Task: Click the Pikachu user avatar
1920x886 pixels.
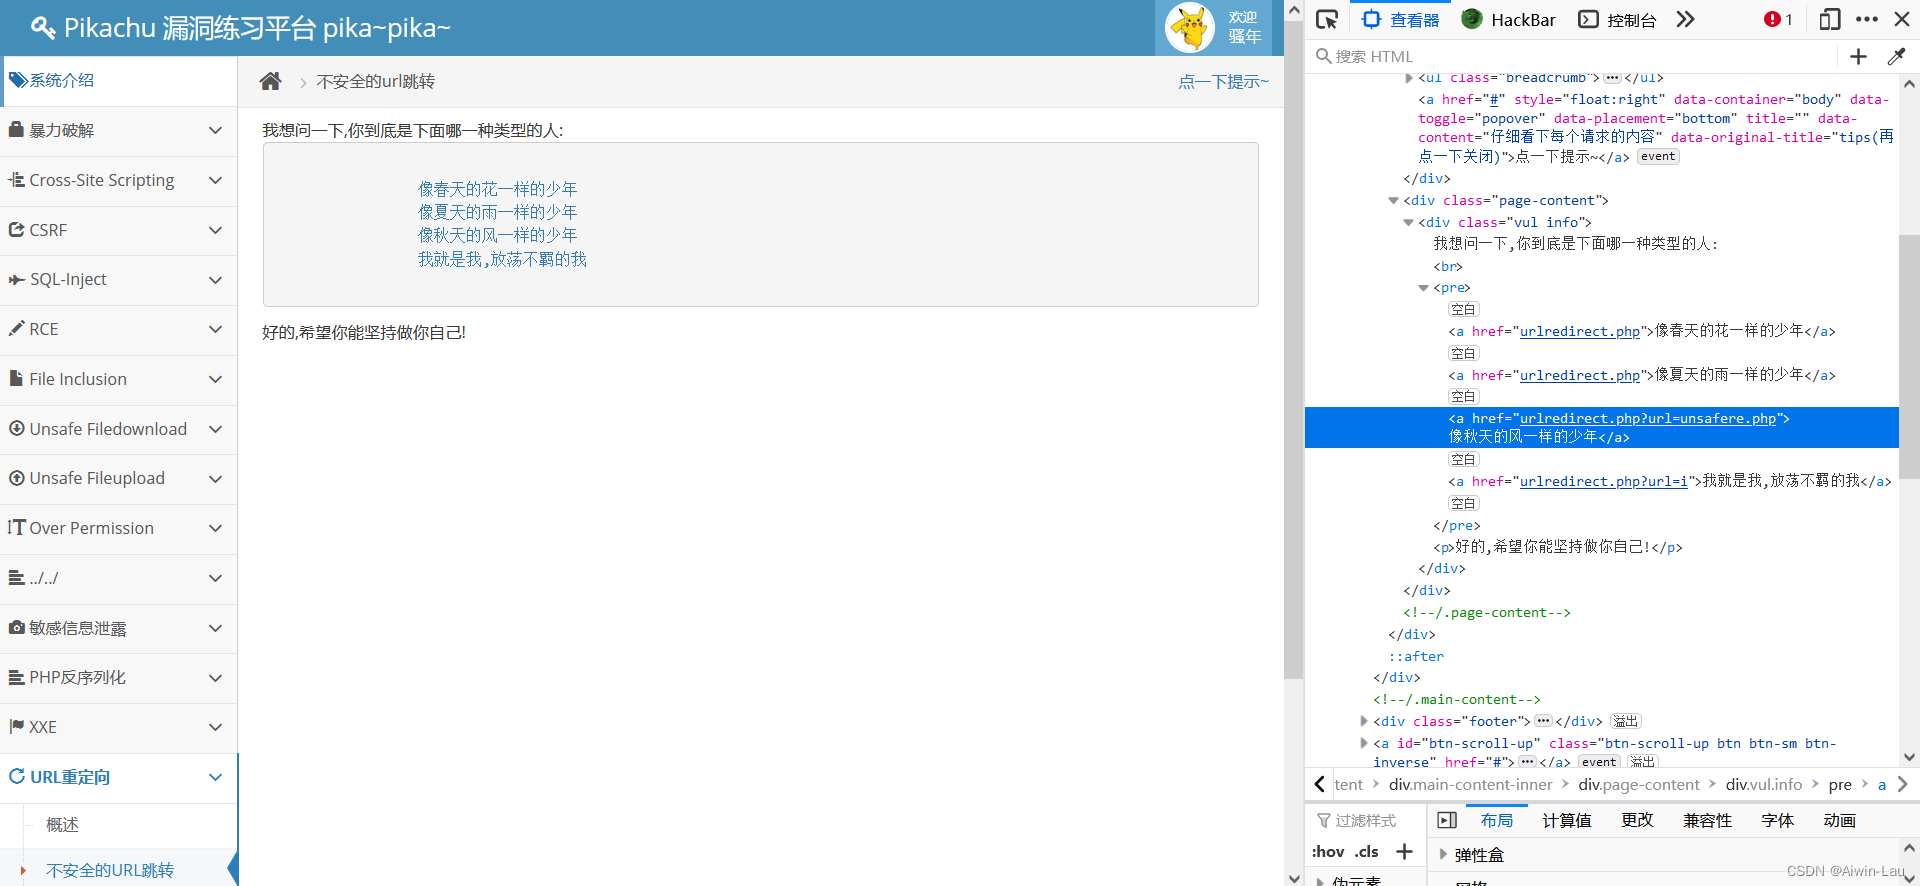Action: point(1190,28)
